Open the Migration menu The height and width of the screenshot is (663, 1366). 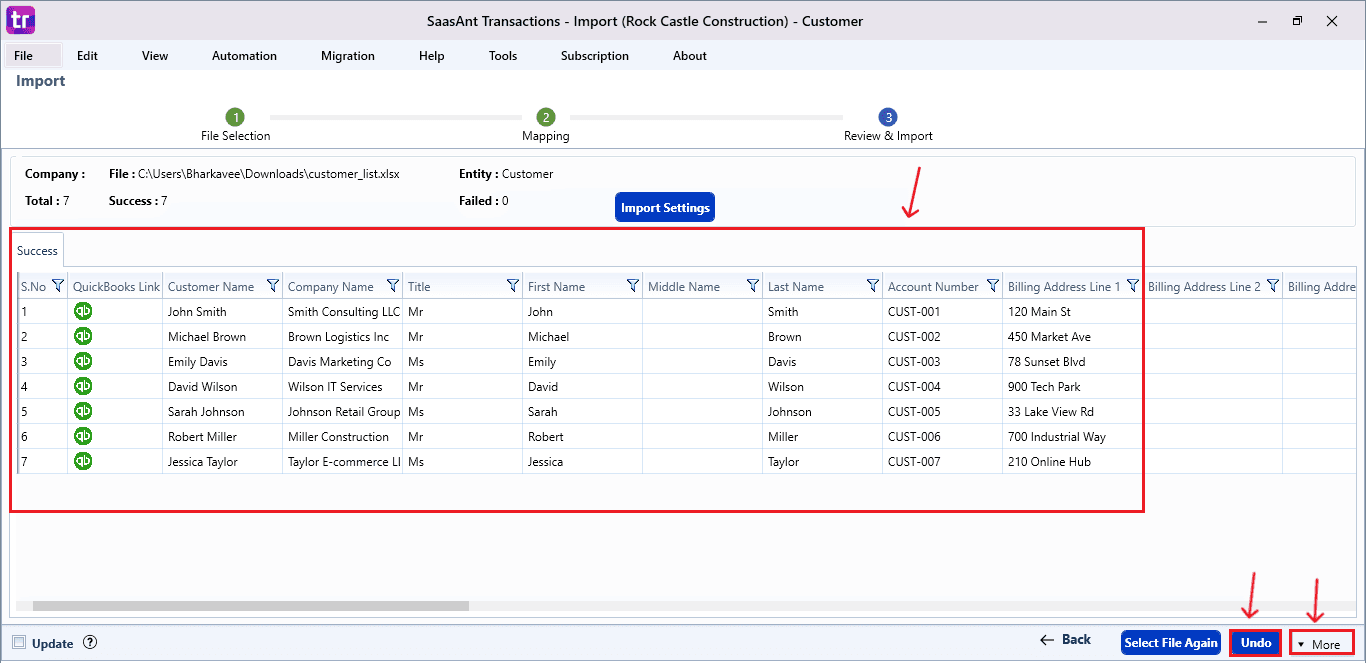[x=348, y=56]
